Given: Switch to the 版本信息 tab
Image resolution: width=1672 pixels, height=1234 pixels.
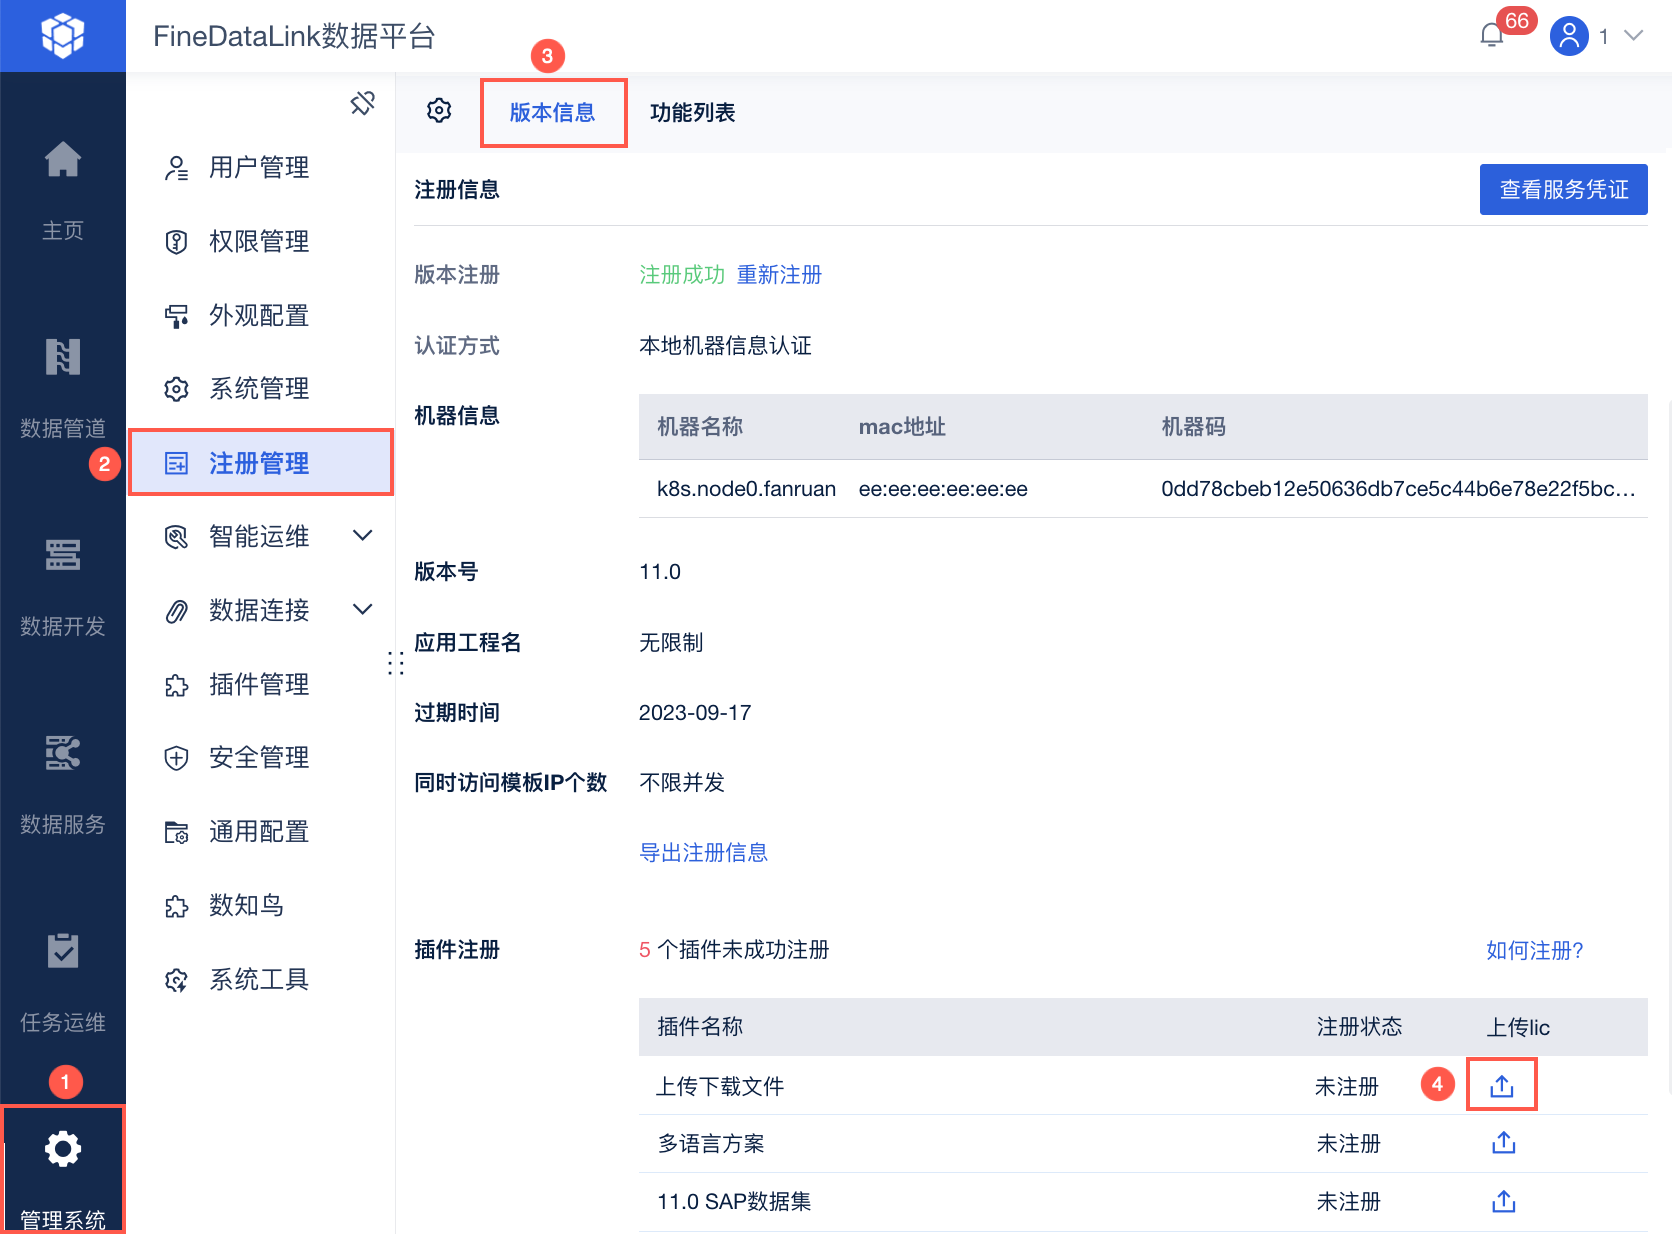Looking at the screenshot, I should 553,113.
